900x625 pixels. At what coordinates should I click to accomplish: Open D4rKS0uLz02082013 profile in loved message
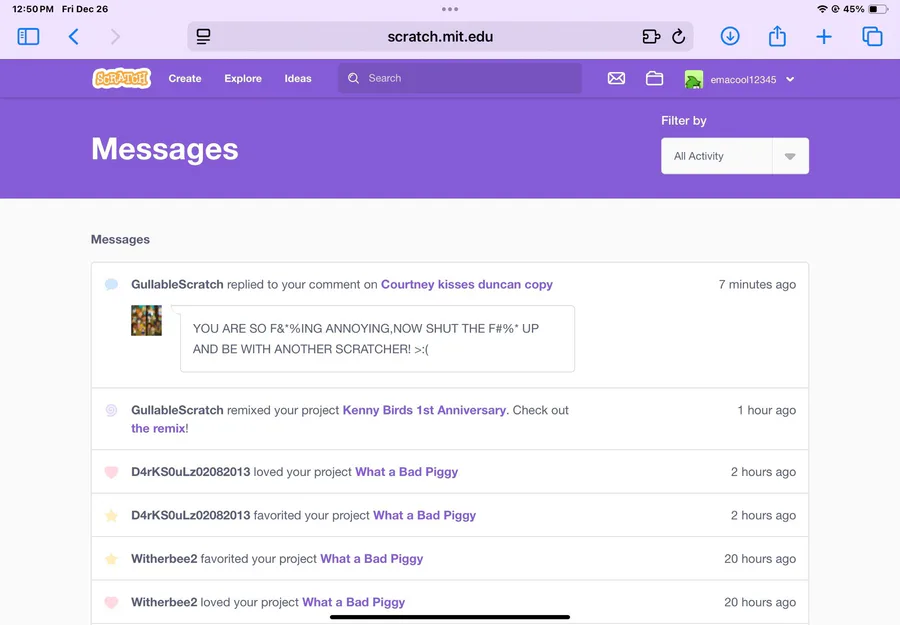[191, 472]
